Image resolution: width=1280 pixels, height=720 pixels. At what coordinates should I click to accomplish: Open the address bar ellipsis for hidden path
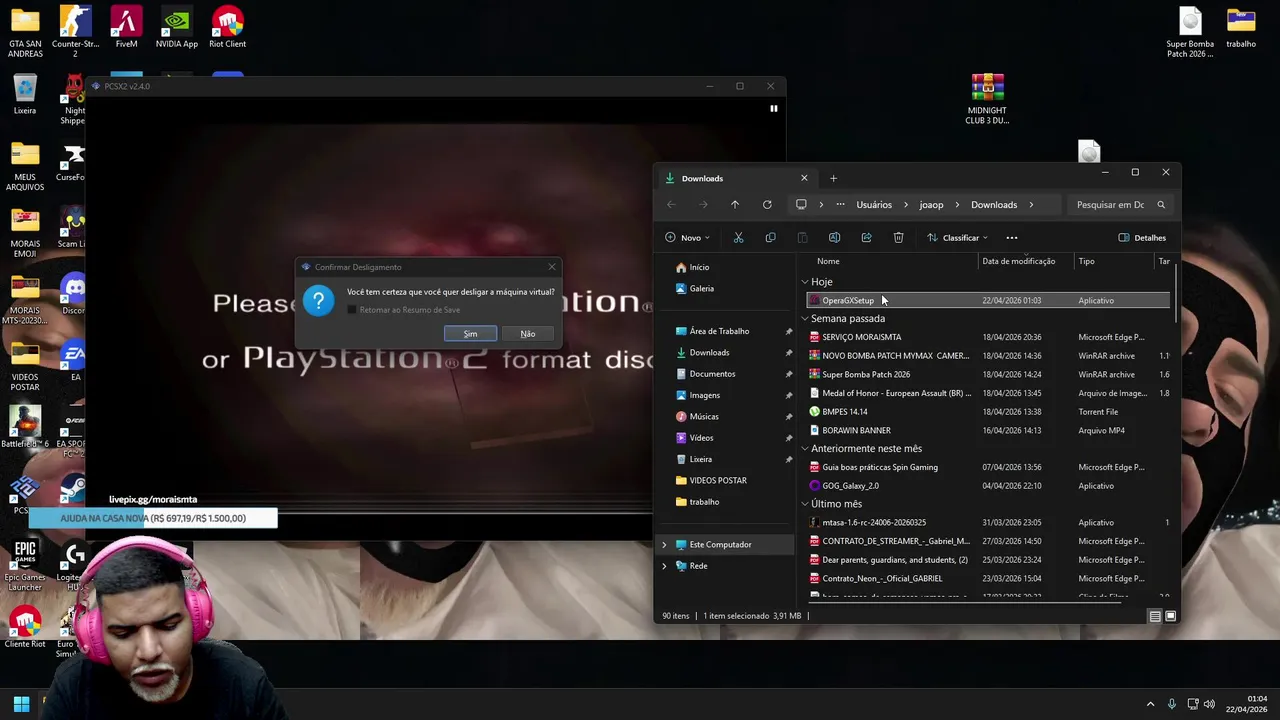(x=840, y=205)
